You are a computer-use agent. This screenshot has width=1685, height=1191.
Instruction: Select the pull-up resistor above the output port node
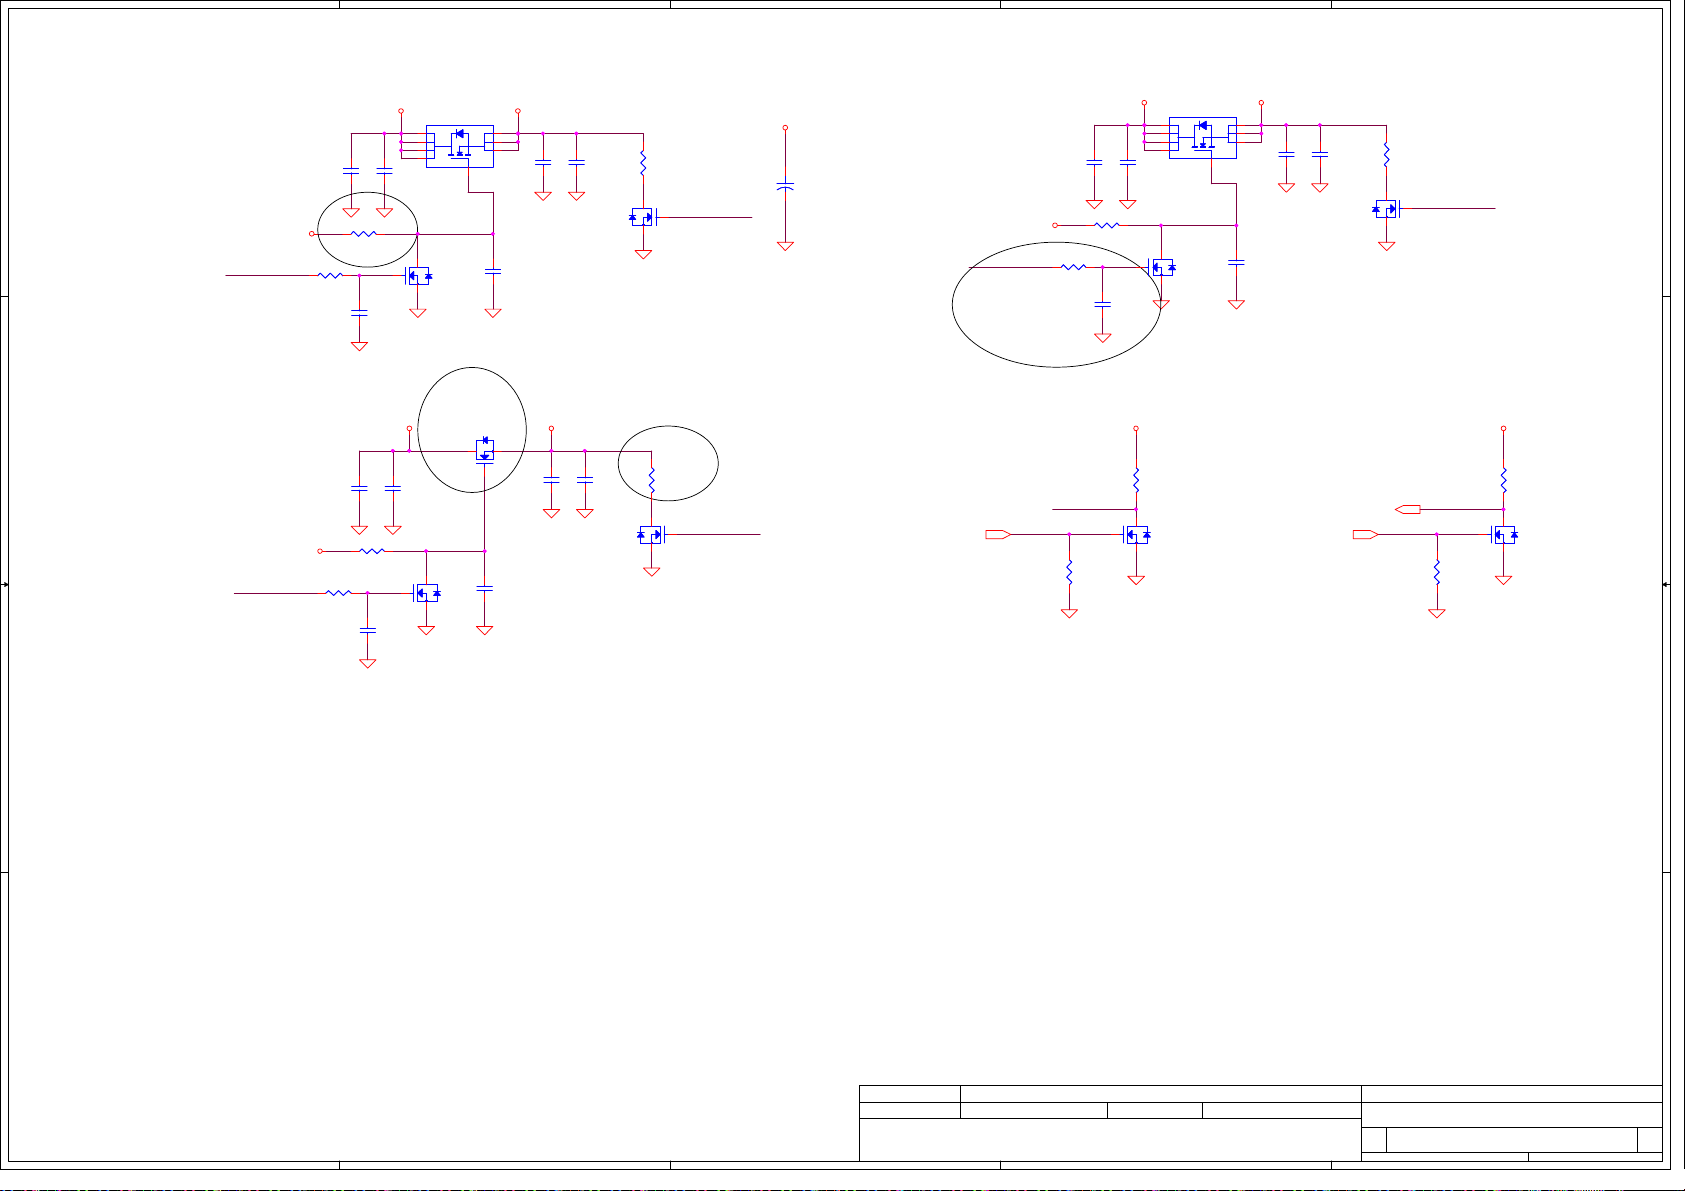tap(1503, 480)
